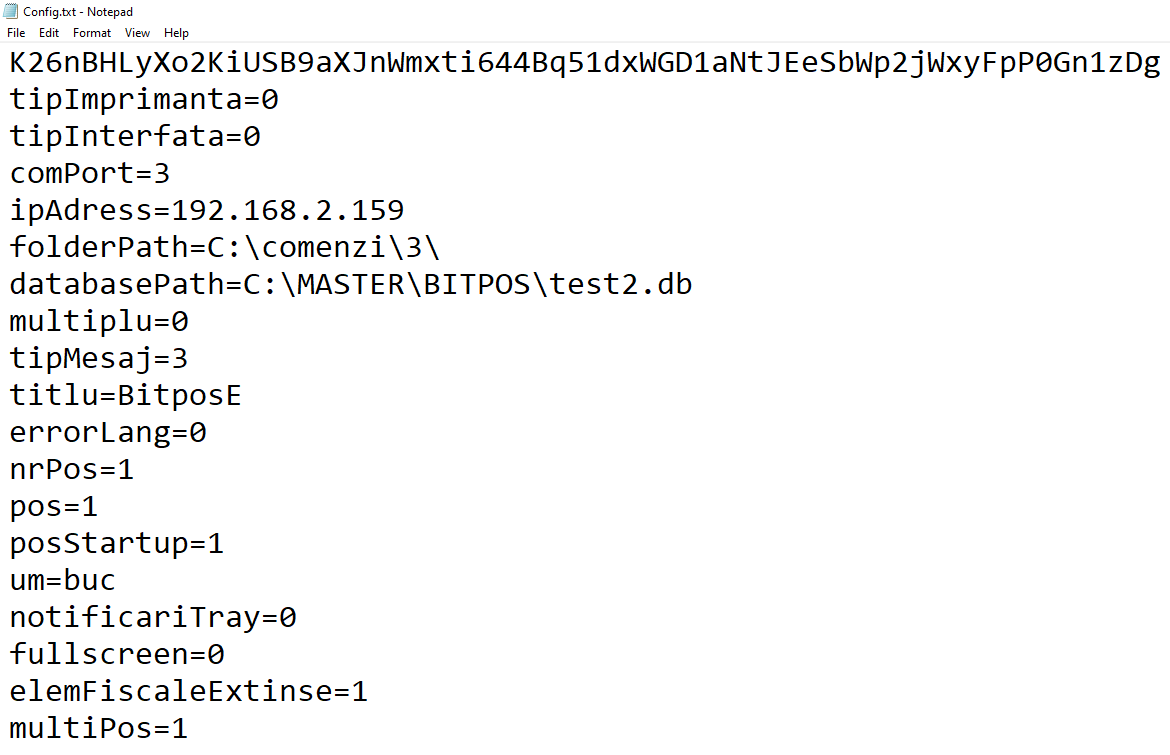Click the tipMesaj=3 line
Viewport: 1170px width, 755px height.
(x=98, y=359)
